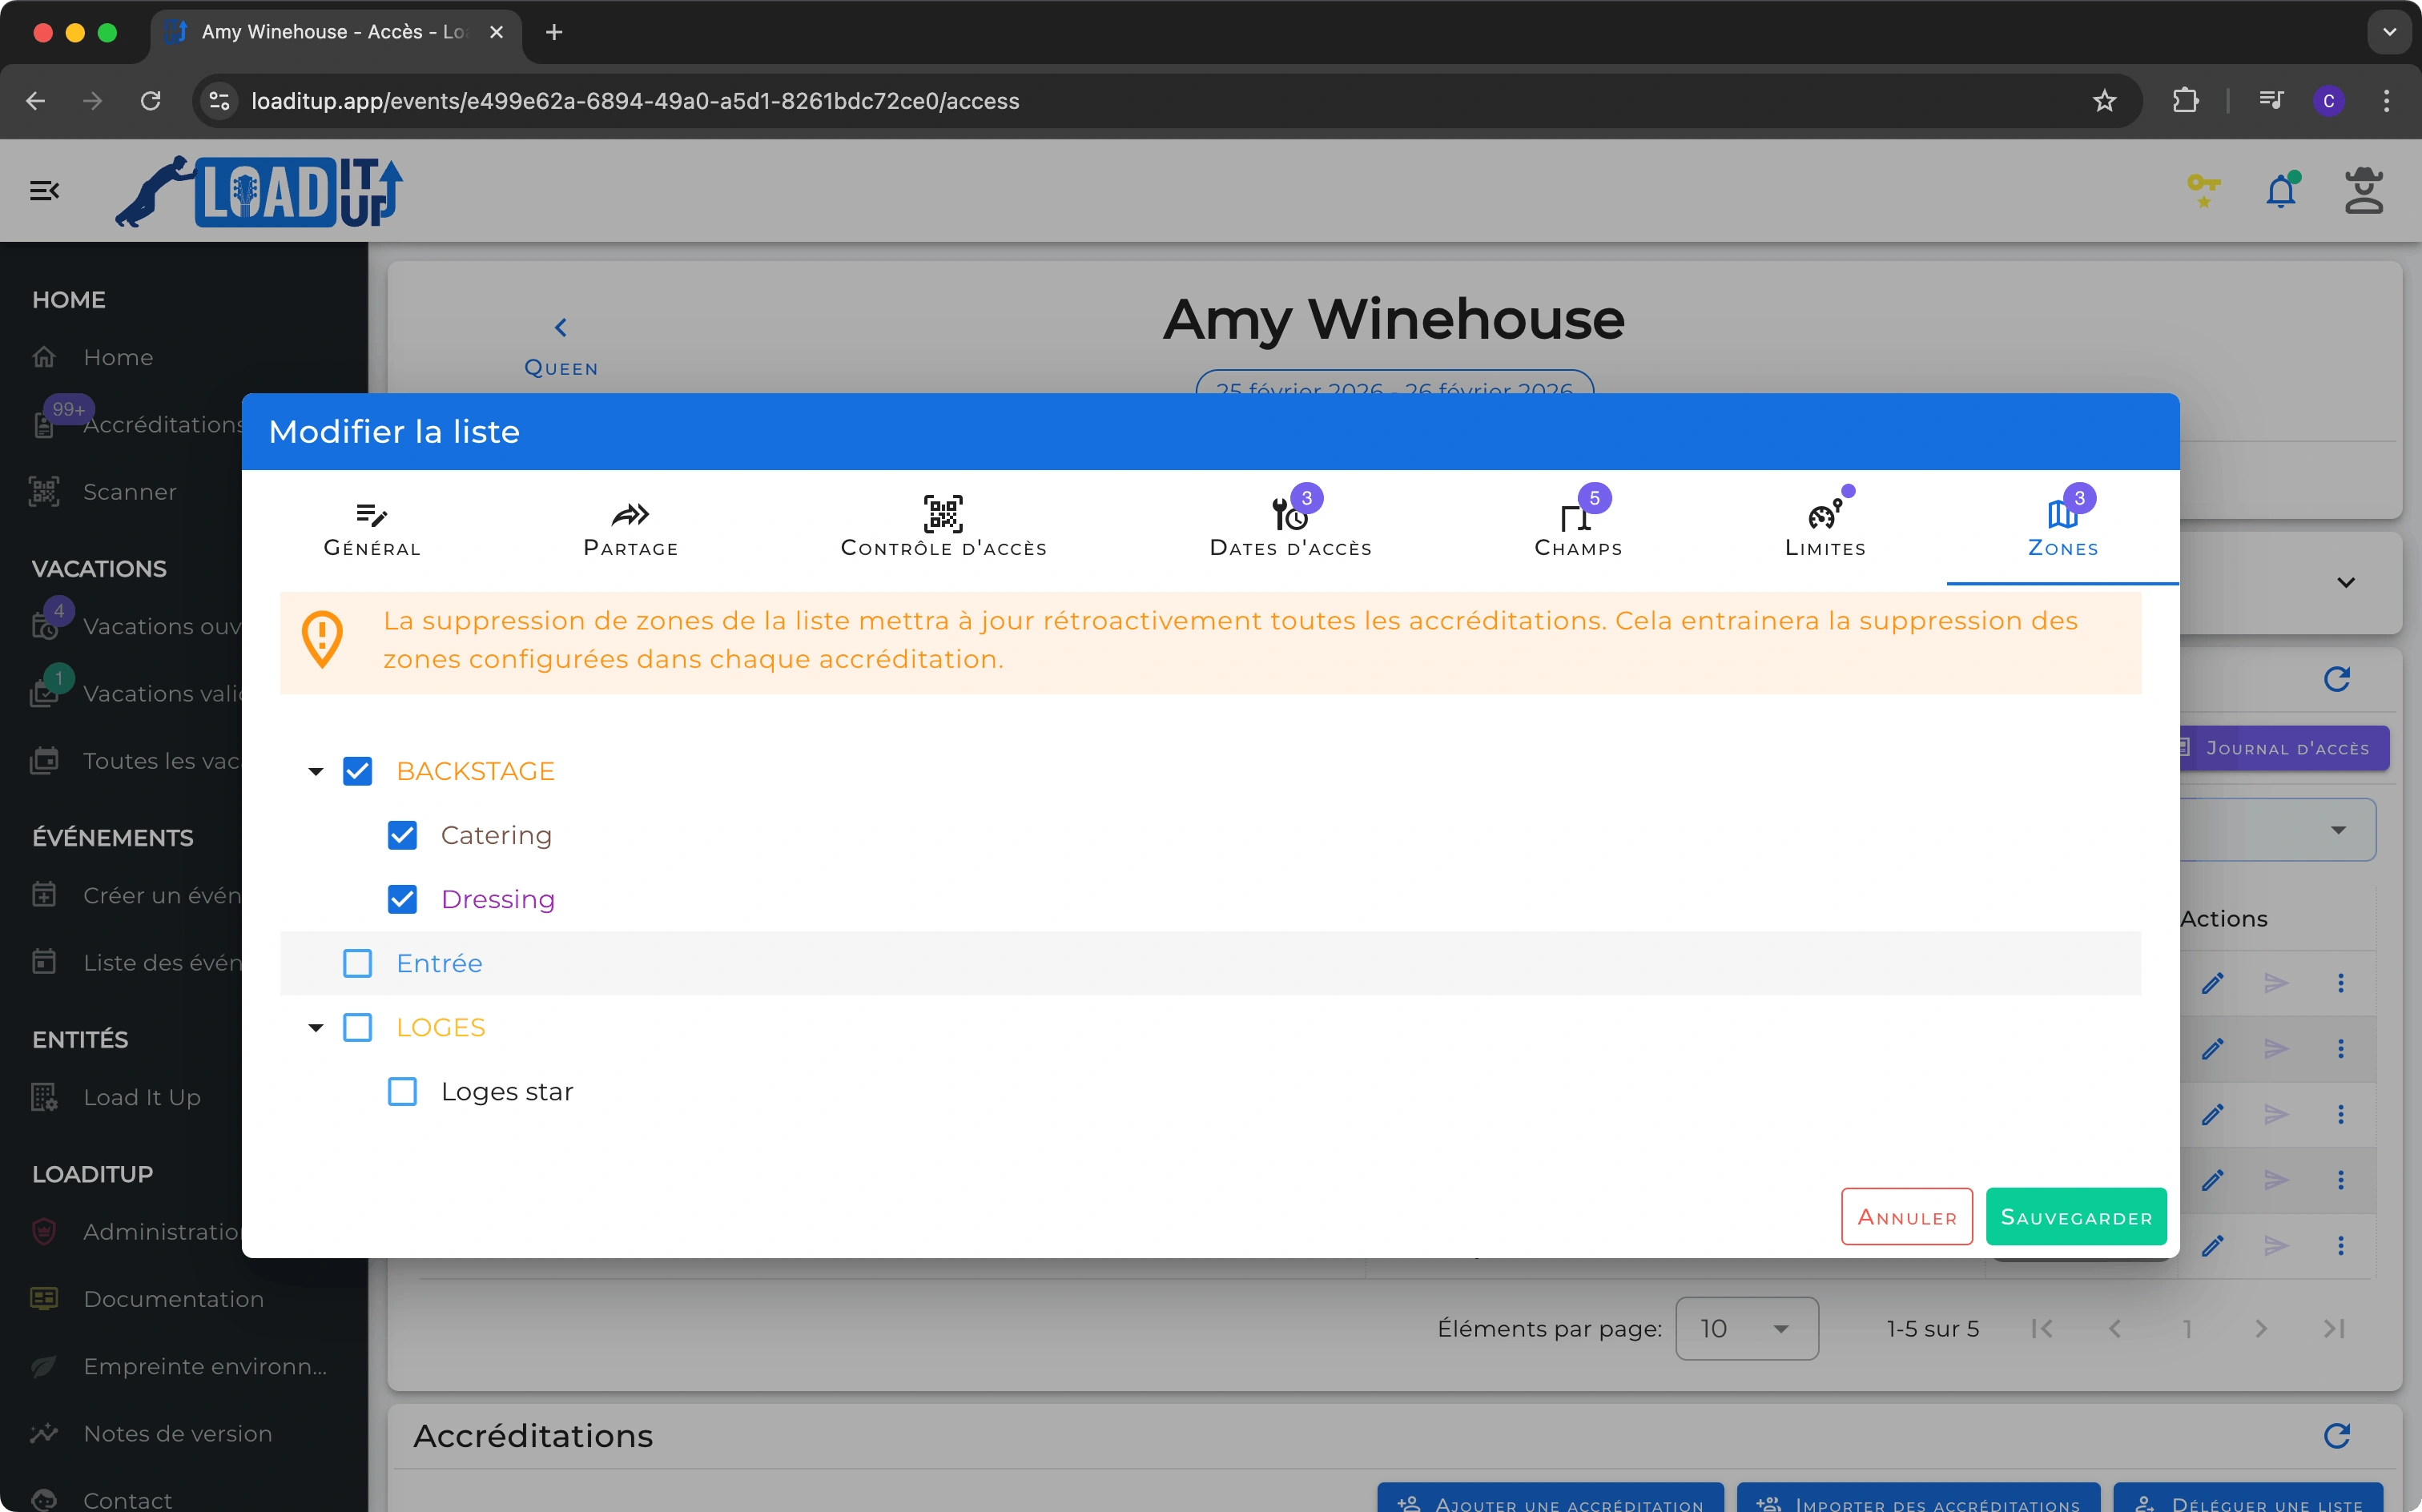Click the Annuler button
2422x1512 pixels.
pos(1906,1217)
